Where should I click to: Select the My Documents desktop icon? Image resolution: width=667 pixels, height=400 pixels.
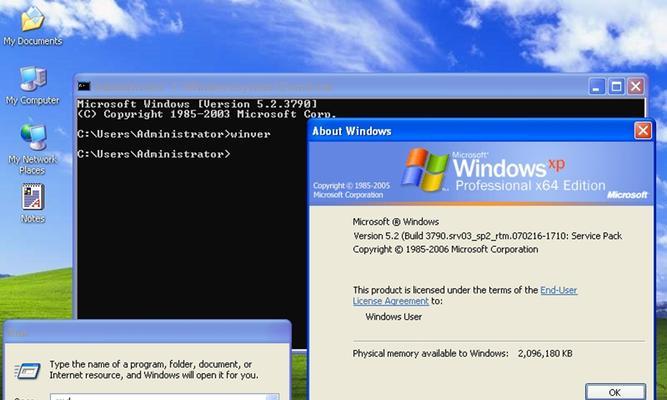(32, 26)
